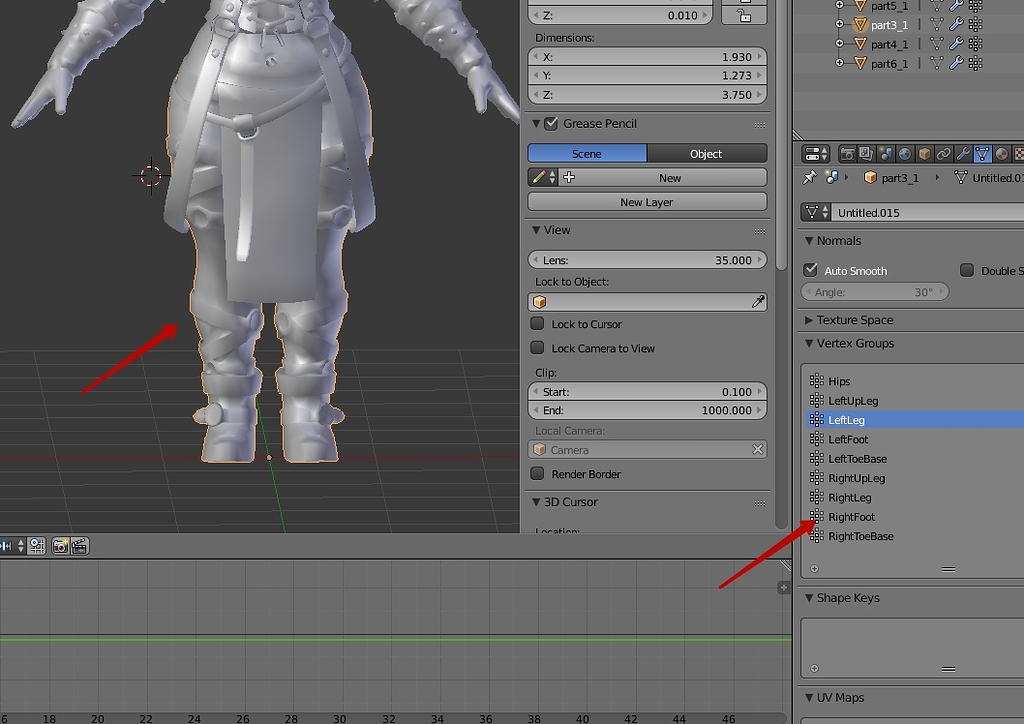The image size is (1024, 724).
Task: Adjust the Clip Start 0.100 field
Action: 647,392
